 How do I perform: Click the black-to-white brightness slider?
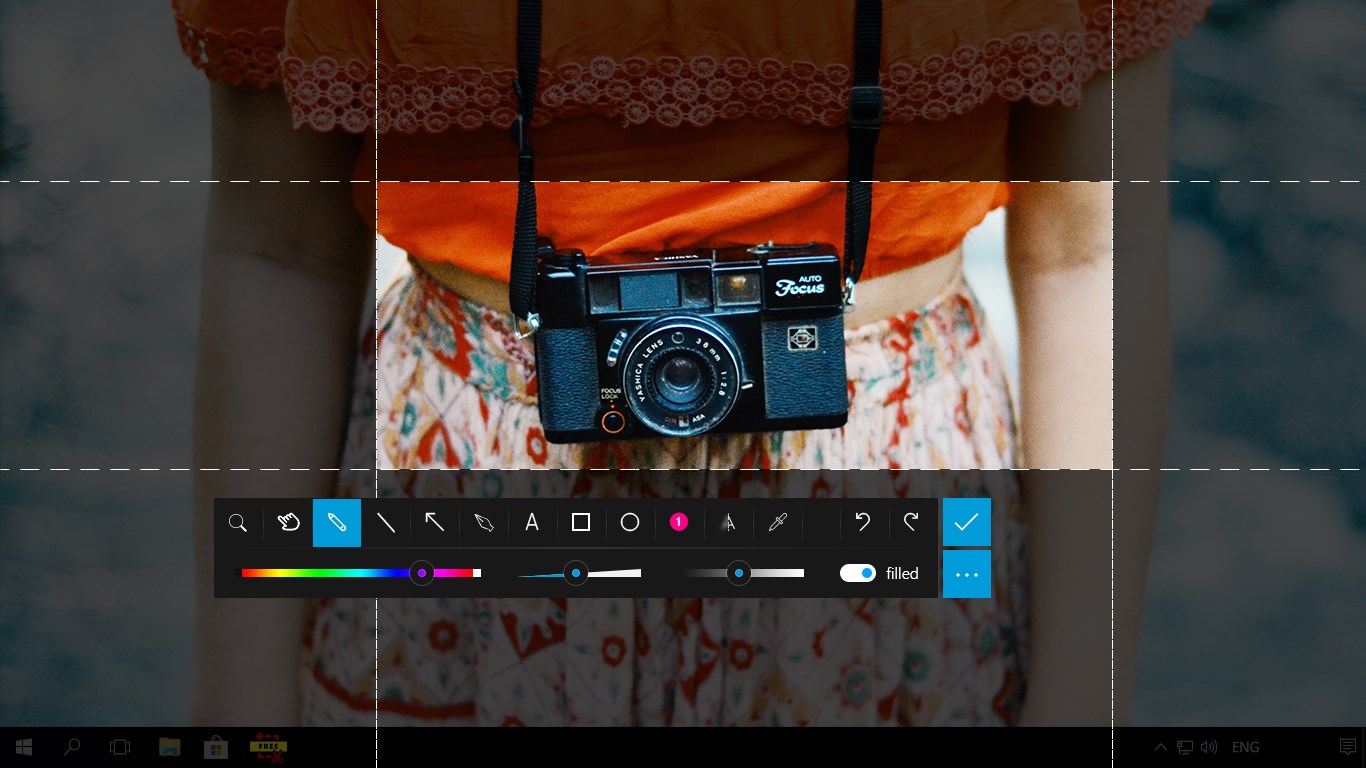tap(744, 573)
